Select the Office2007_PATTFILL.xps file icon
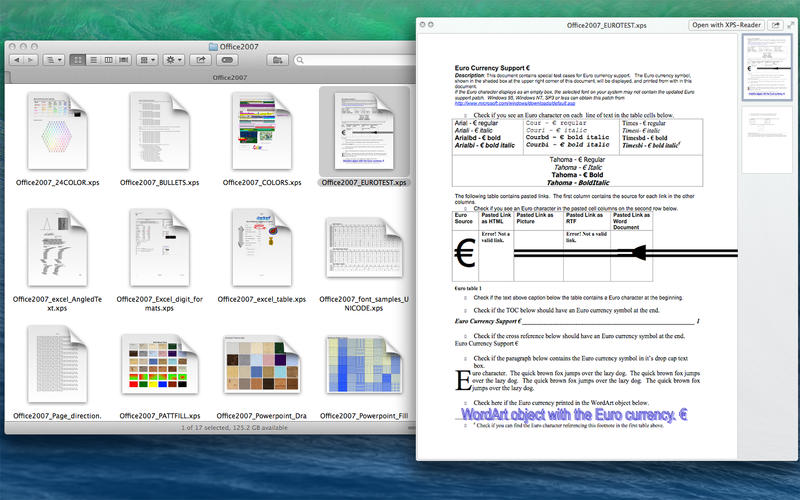Image resolution: width=800 pixels, height=500 pixels. pyautogui.click(x=159, y=364)
